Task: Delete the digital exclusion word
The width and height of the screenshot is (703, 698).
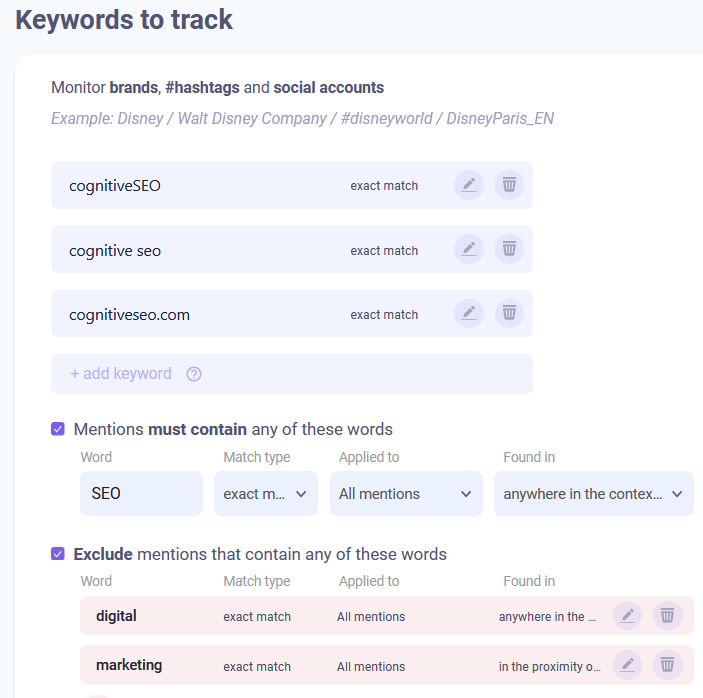Action: (668, 616)
